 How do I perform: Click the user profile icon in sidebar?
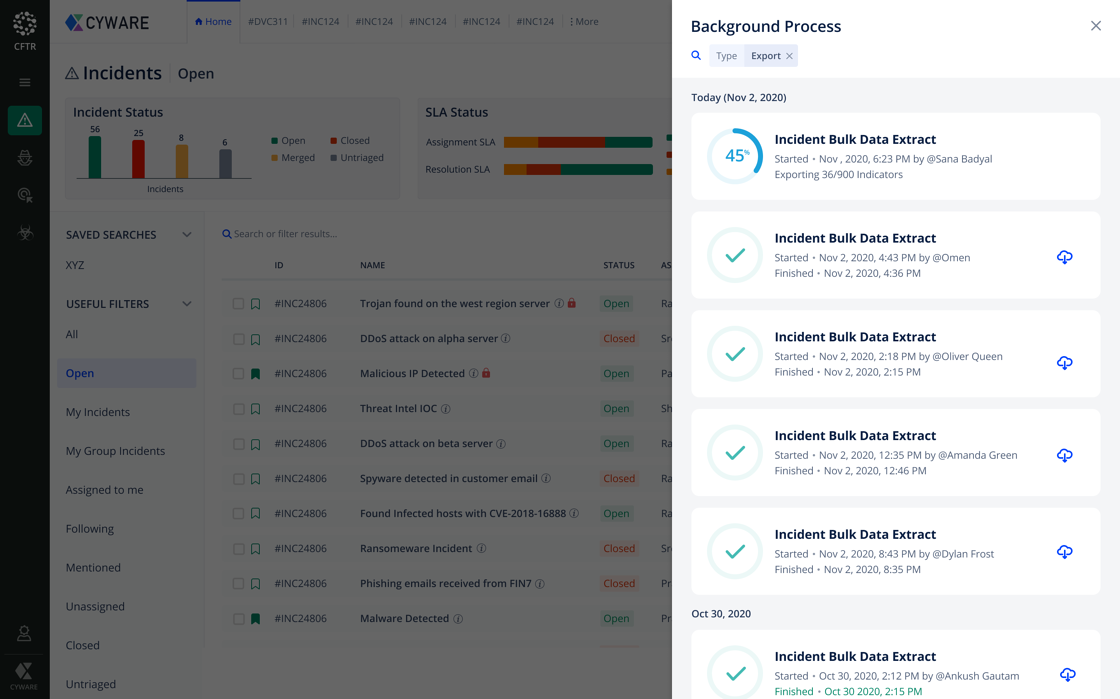click(x=24, y=634)
